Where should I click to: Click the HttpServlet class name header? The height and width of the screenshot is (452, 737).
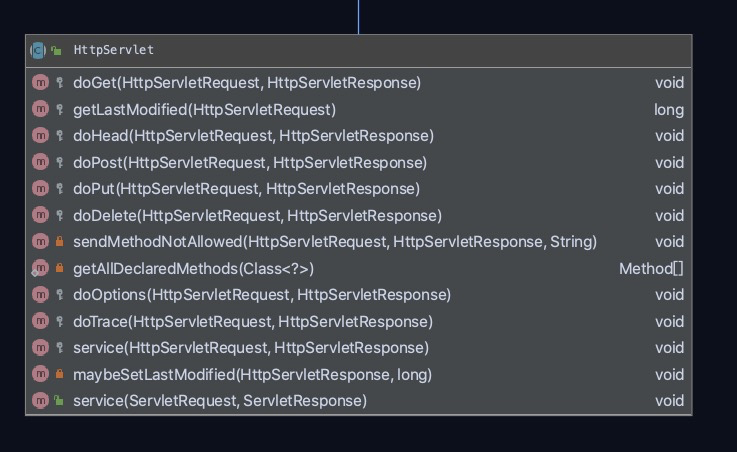(113, 49)
